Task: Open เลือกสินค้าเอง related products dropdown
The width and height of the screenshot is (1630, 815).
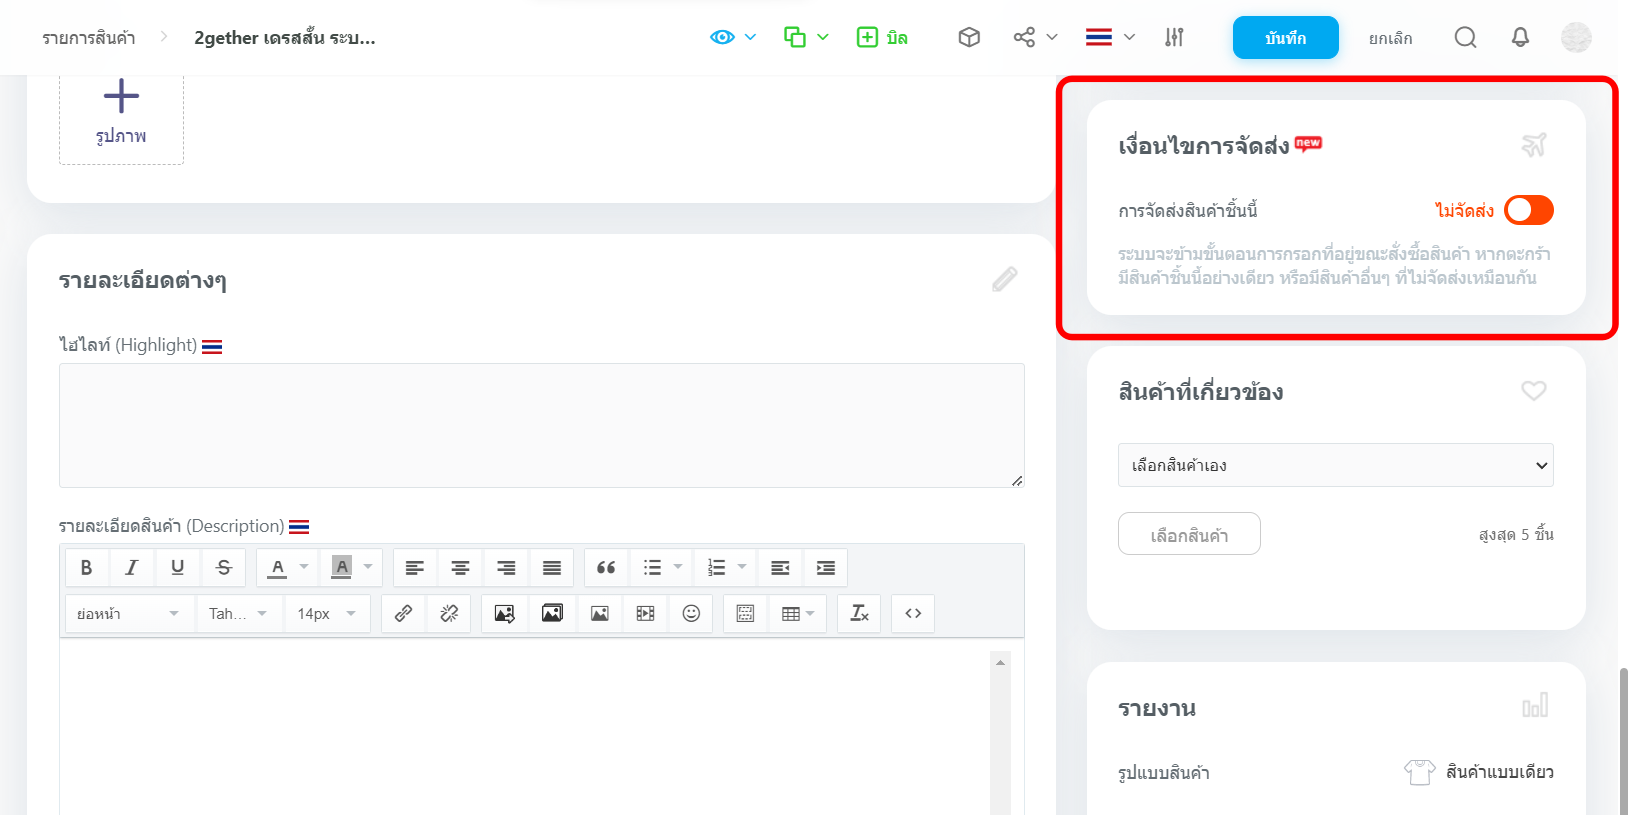Action: [x=1335, y=465]
